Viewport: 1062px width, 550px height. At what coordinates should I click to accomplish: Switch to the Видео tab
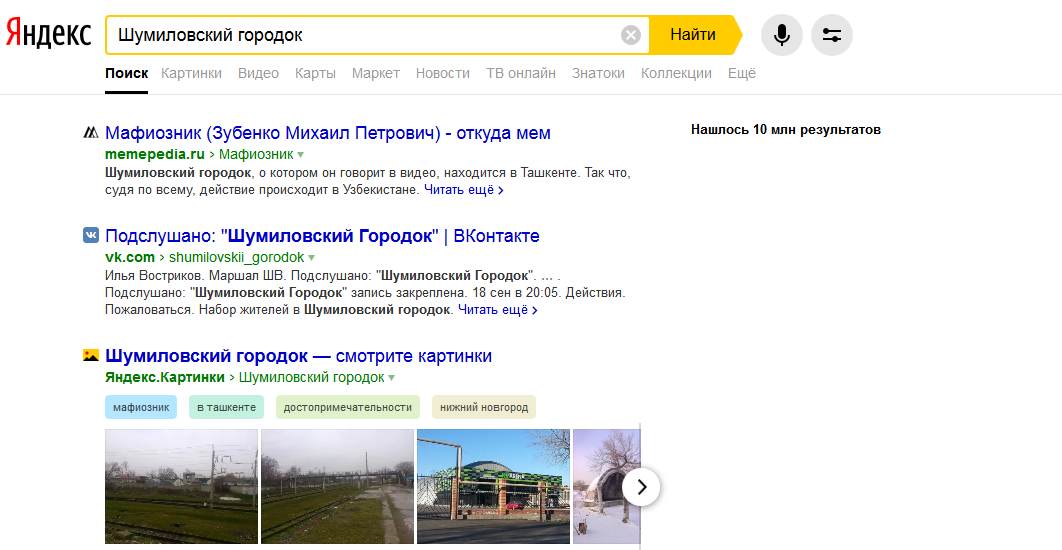[x=258, y=73]
